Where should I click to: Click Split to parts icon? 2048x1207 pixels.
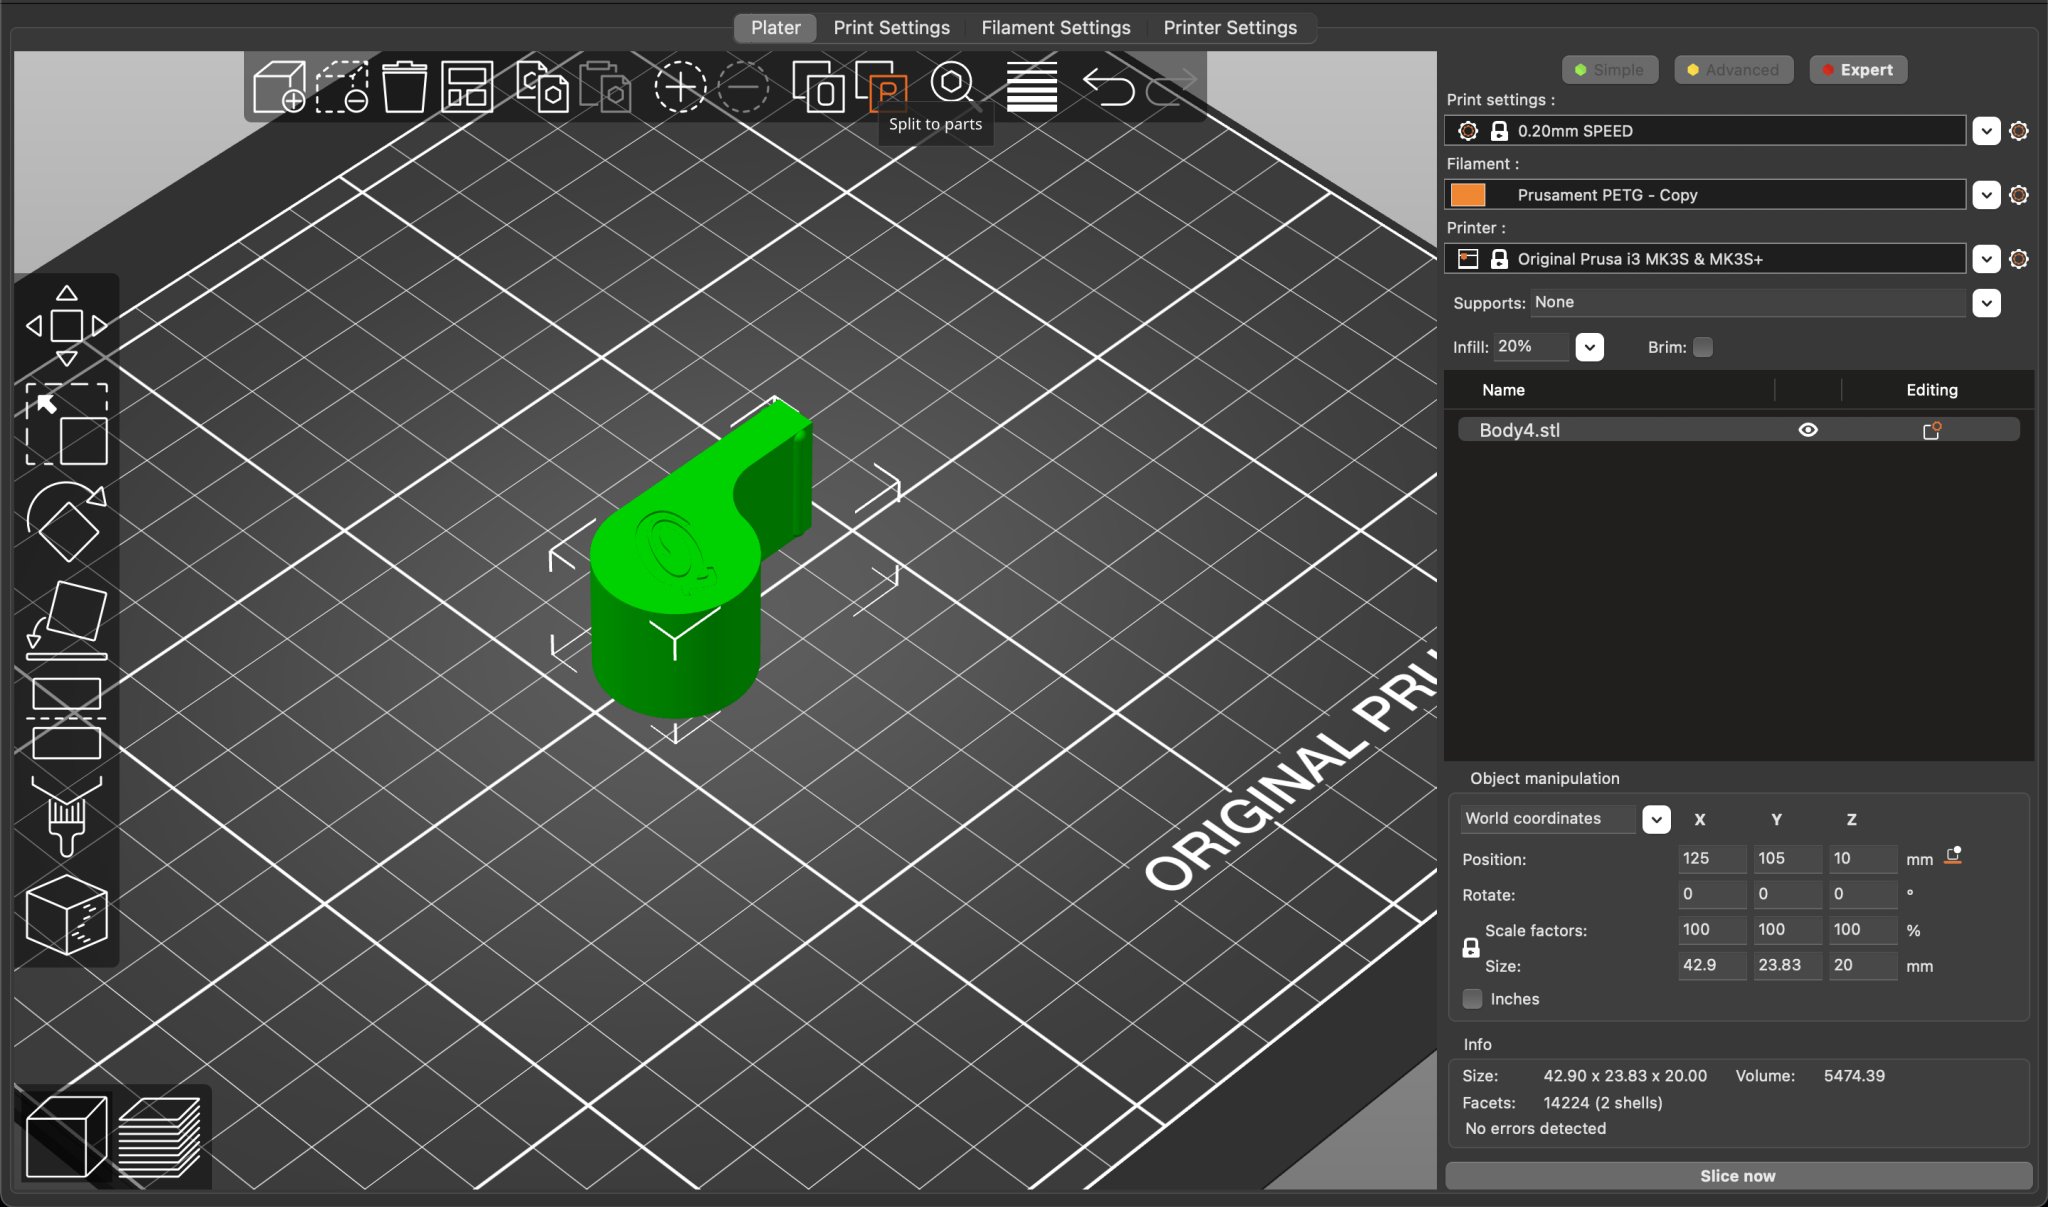[x=882, y=87]
